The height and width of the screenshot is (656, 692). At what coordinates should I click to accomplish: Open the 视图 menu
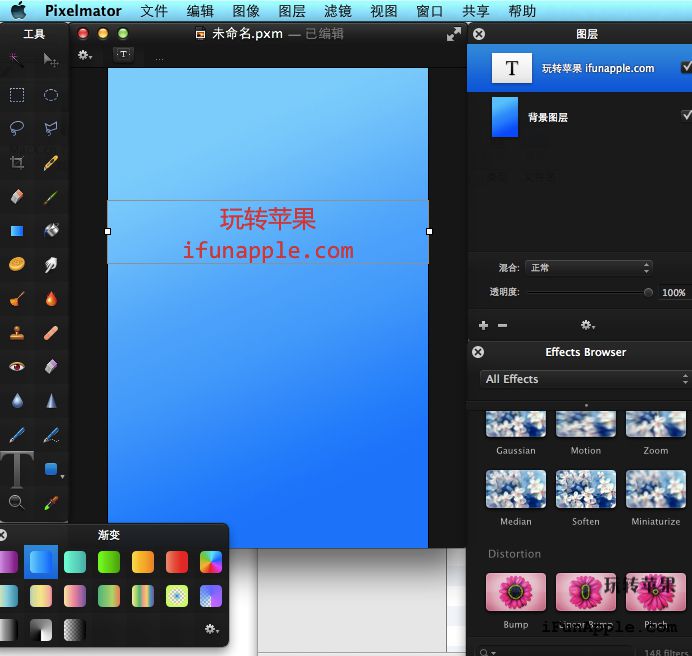tap(384, 11)
